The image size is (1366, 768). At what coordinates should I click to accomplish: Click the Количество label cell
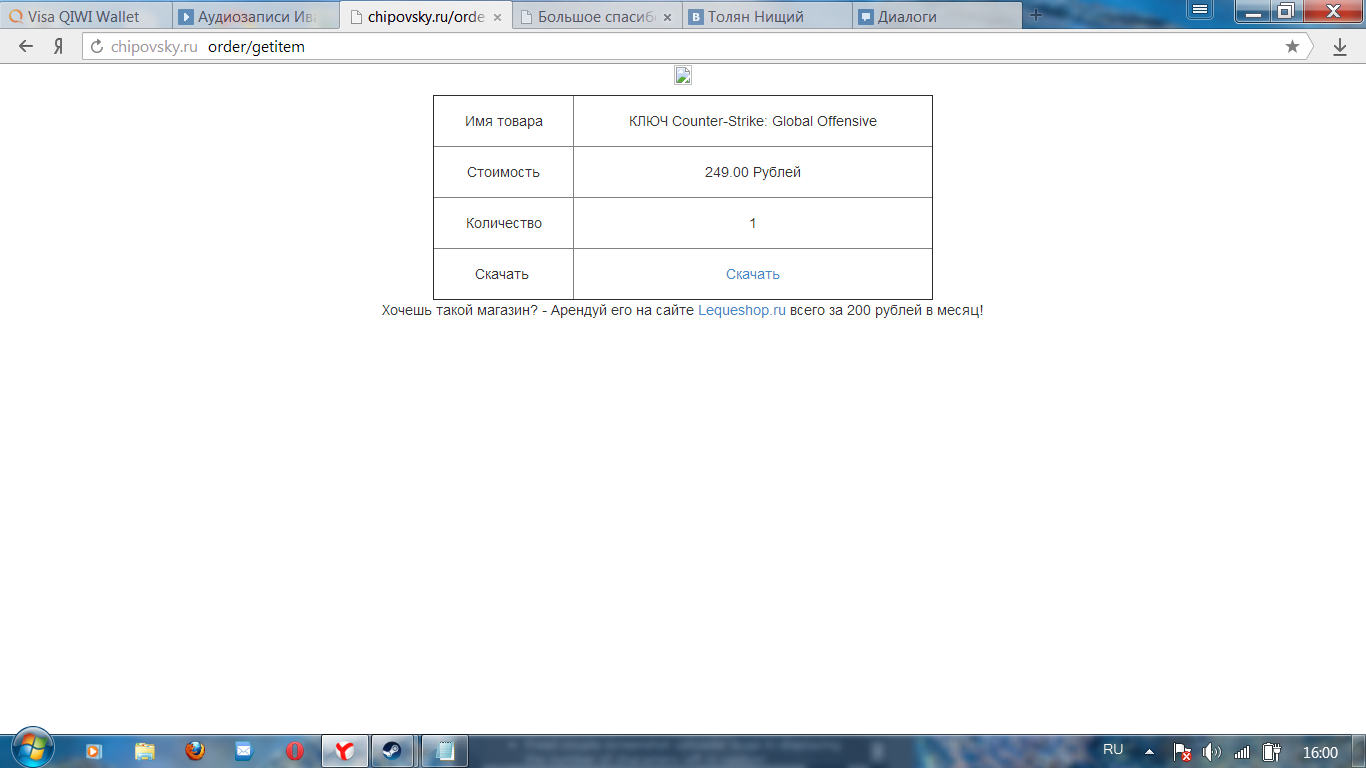point(504,223)
